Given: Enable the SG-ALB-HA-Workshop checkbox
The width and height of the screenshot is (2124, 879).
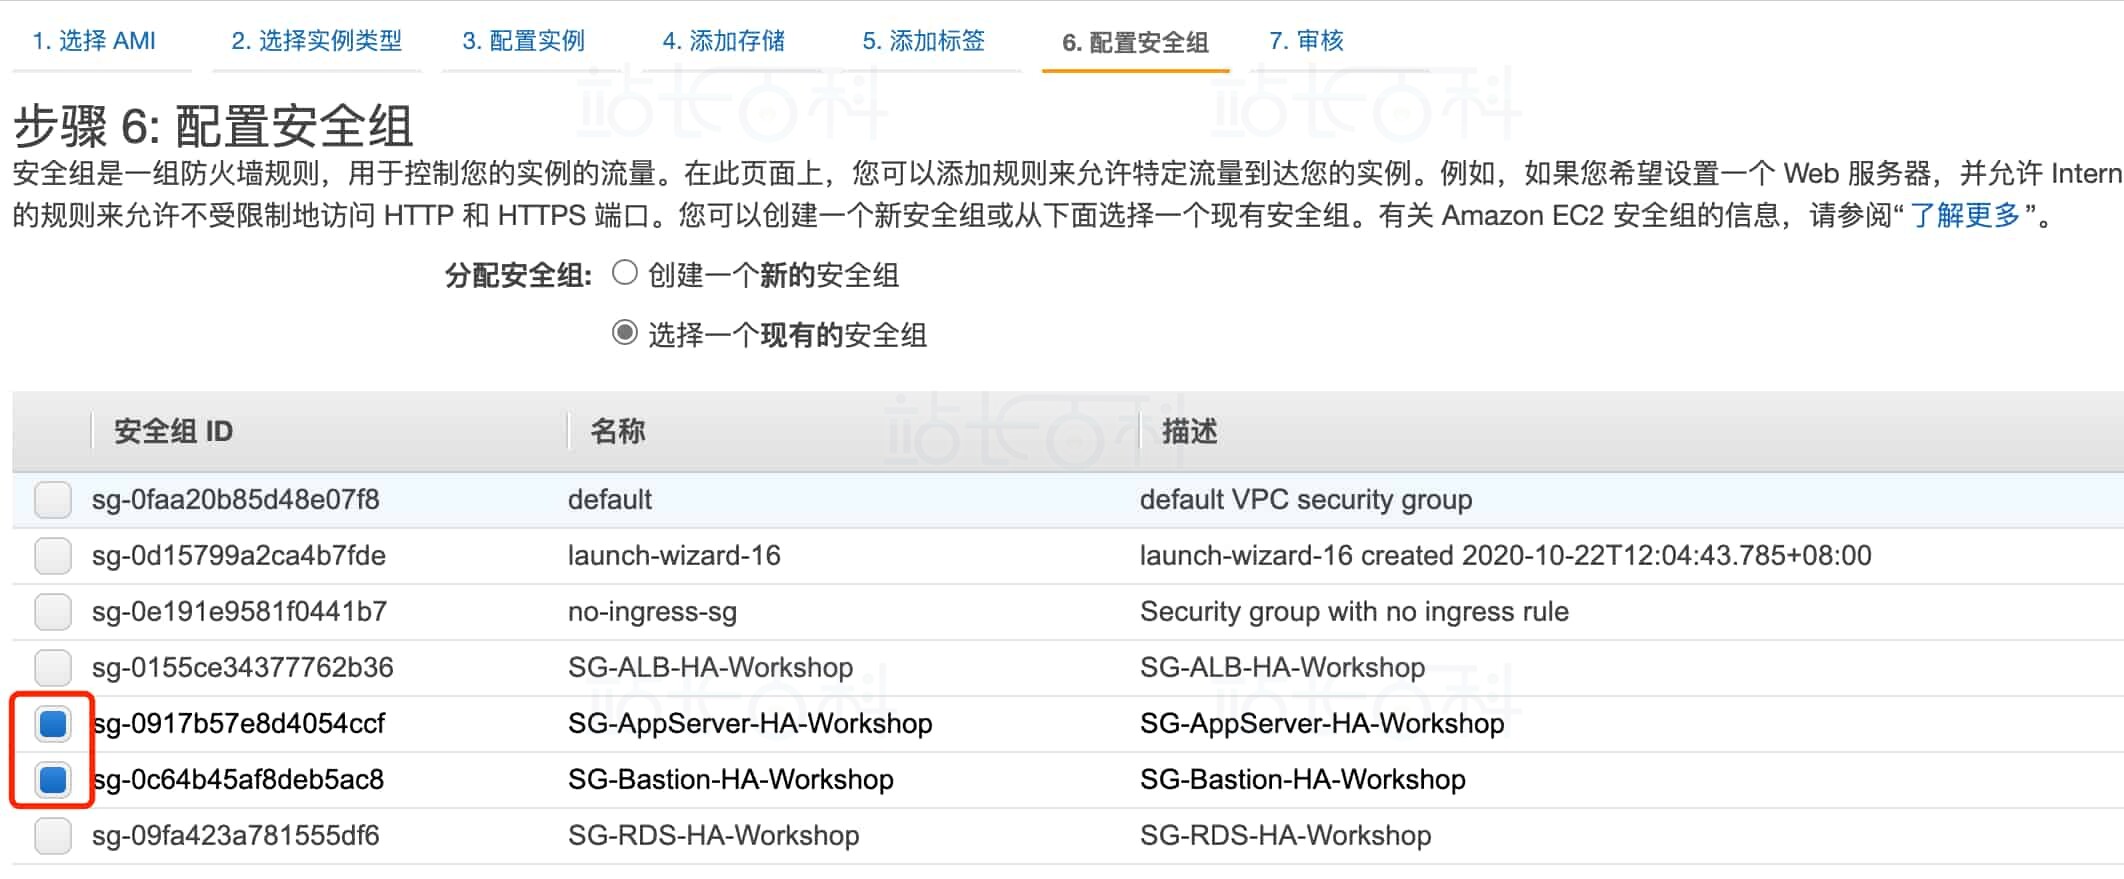Looking at the screenshot, I should click(x=52, y=667).
